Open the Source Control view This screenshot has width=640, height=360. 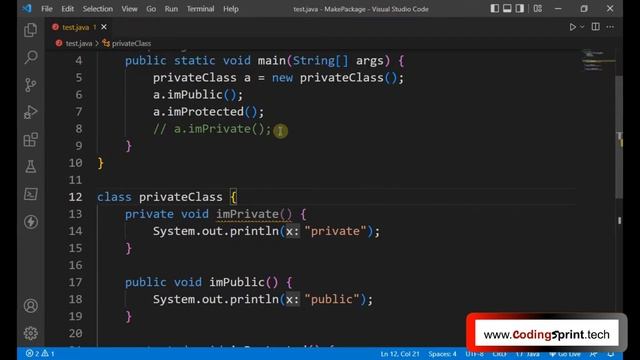[x=31, y=84]
